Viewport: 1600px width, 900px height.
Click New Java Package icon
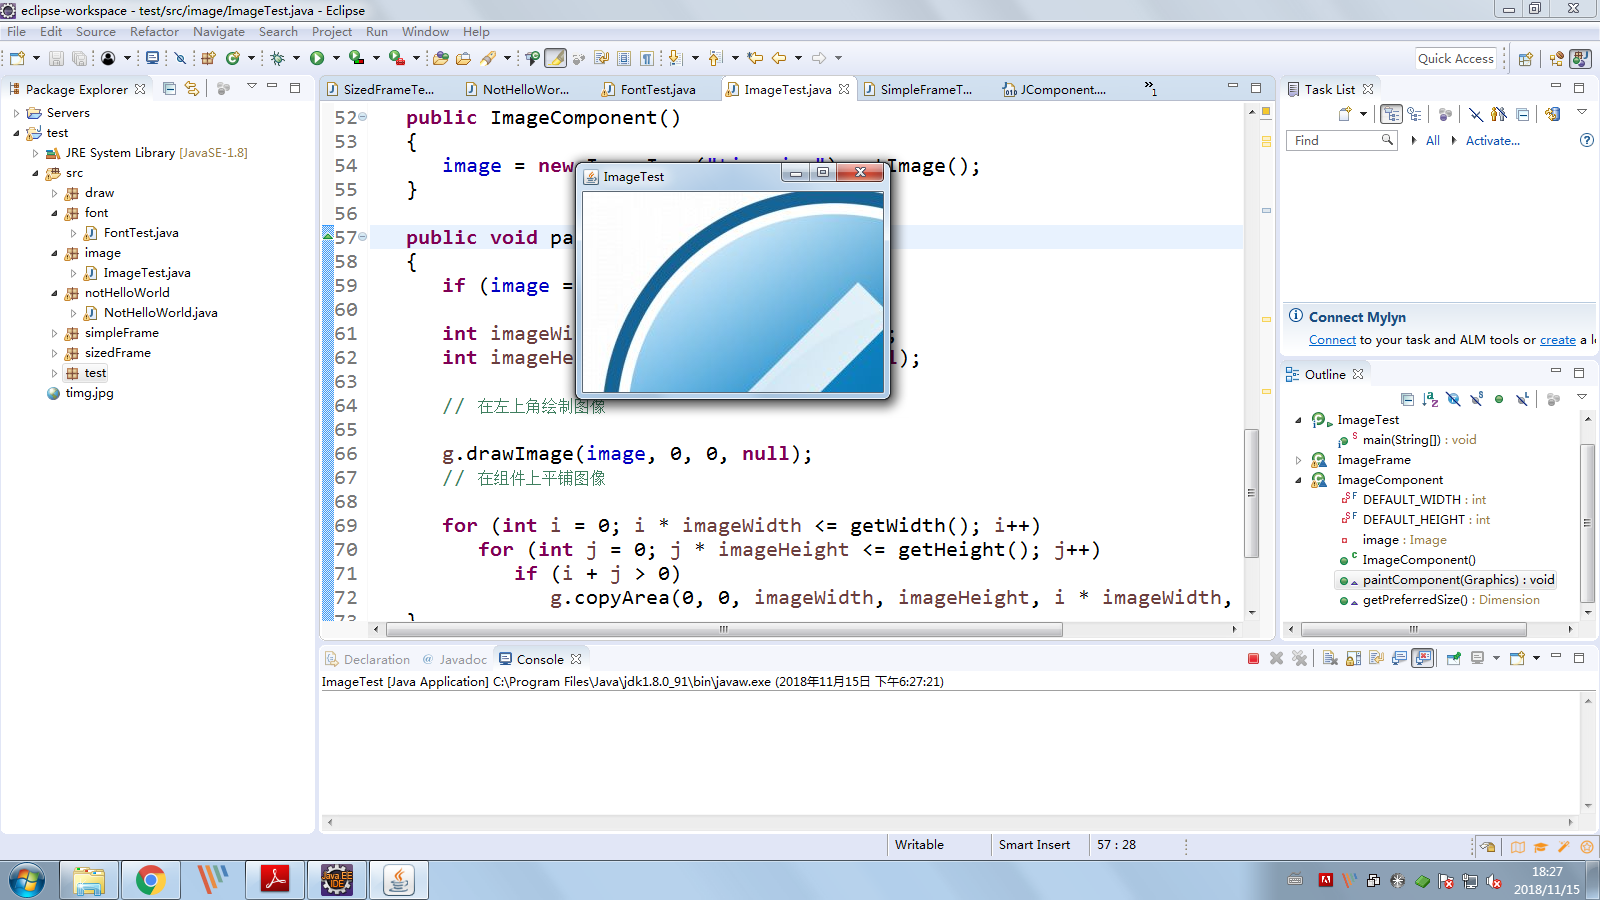[x=209, y=58]
